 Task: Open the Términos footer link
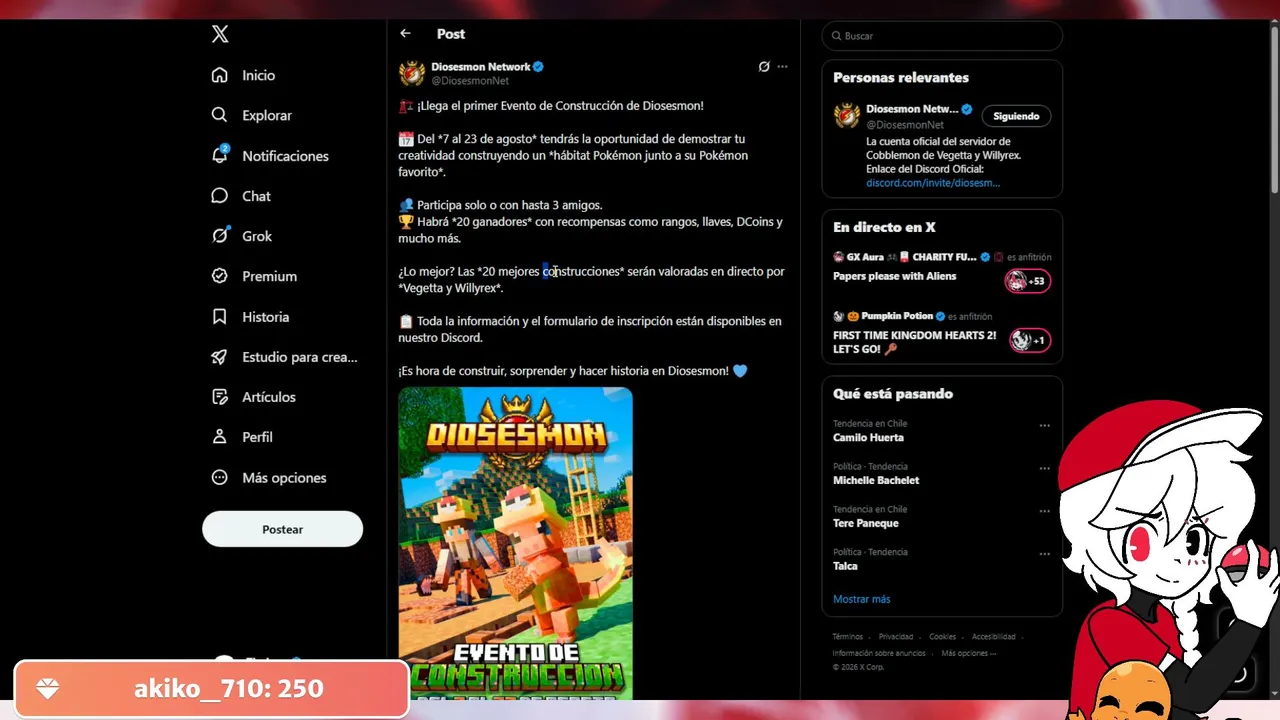point(847,637)
